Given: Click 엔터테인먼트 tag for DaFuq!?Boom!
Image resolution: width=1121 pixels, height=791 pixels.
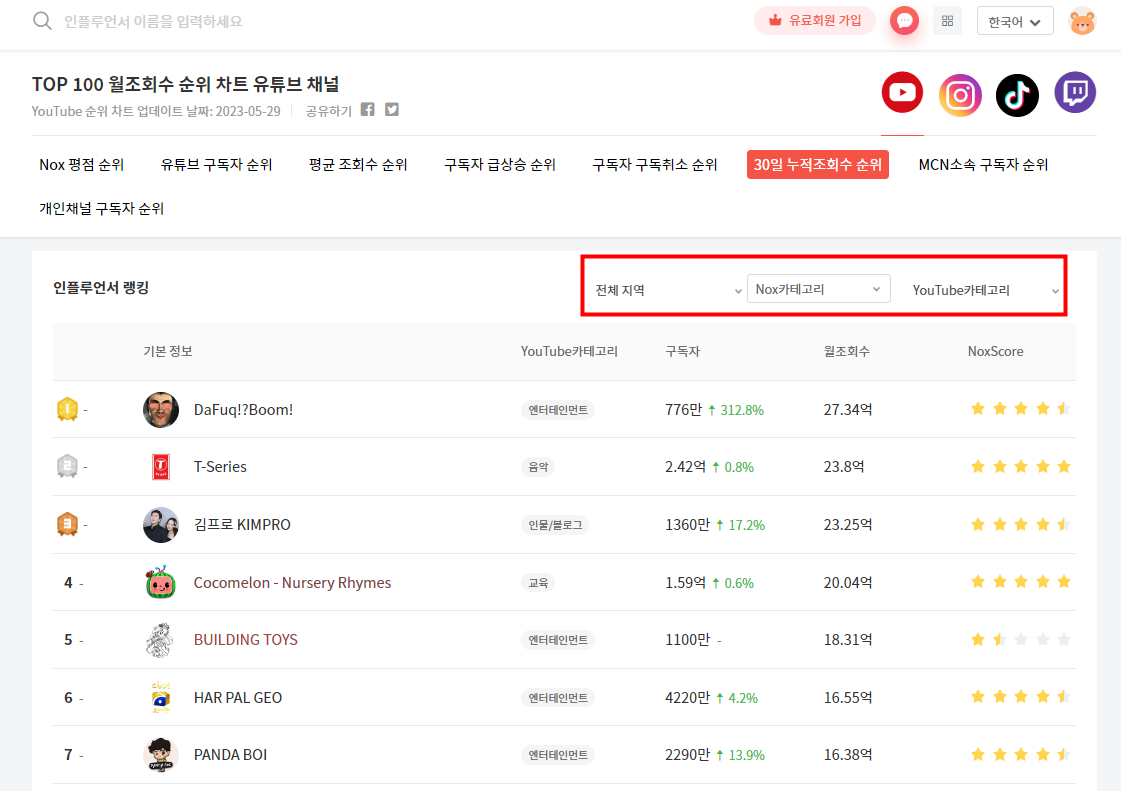Looking at the screenshot, I should coord(558,410).
